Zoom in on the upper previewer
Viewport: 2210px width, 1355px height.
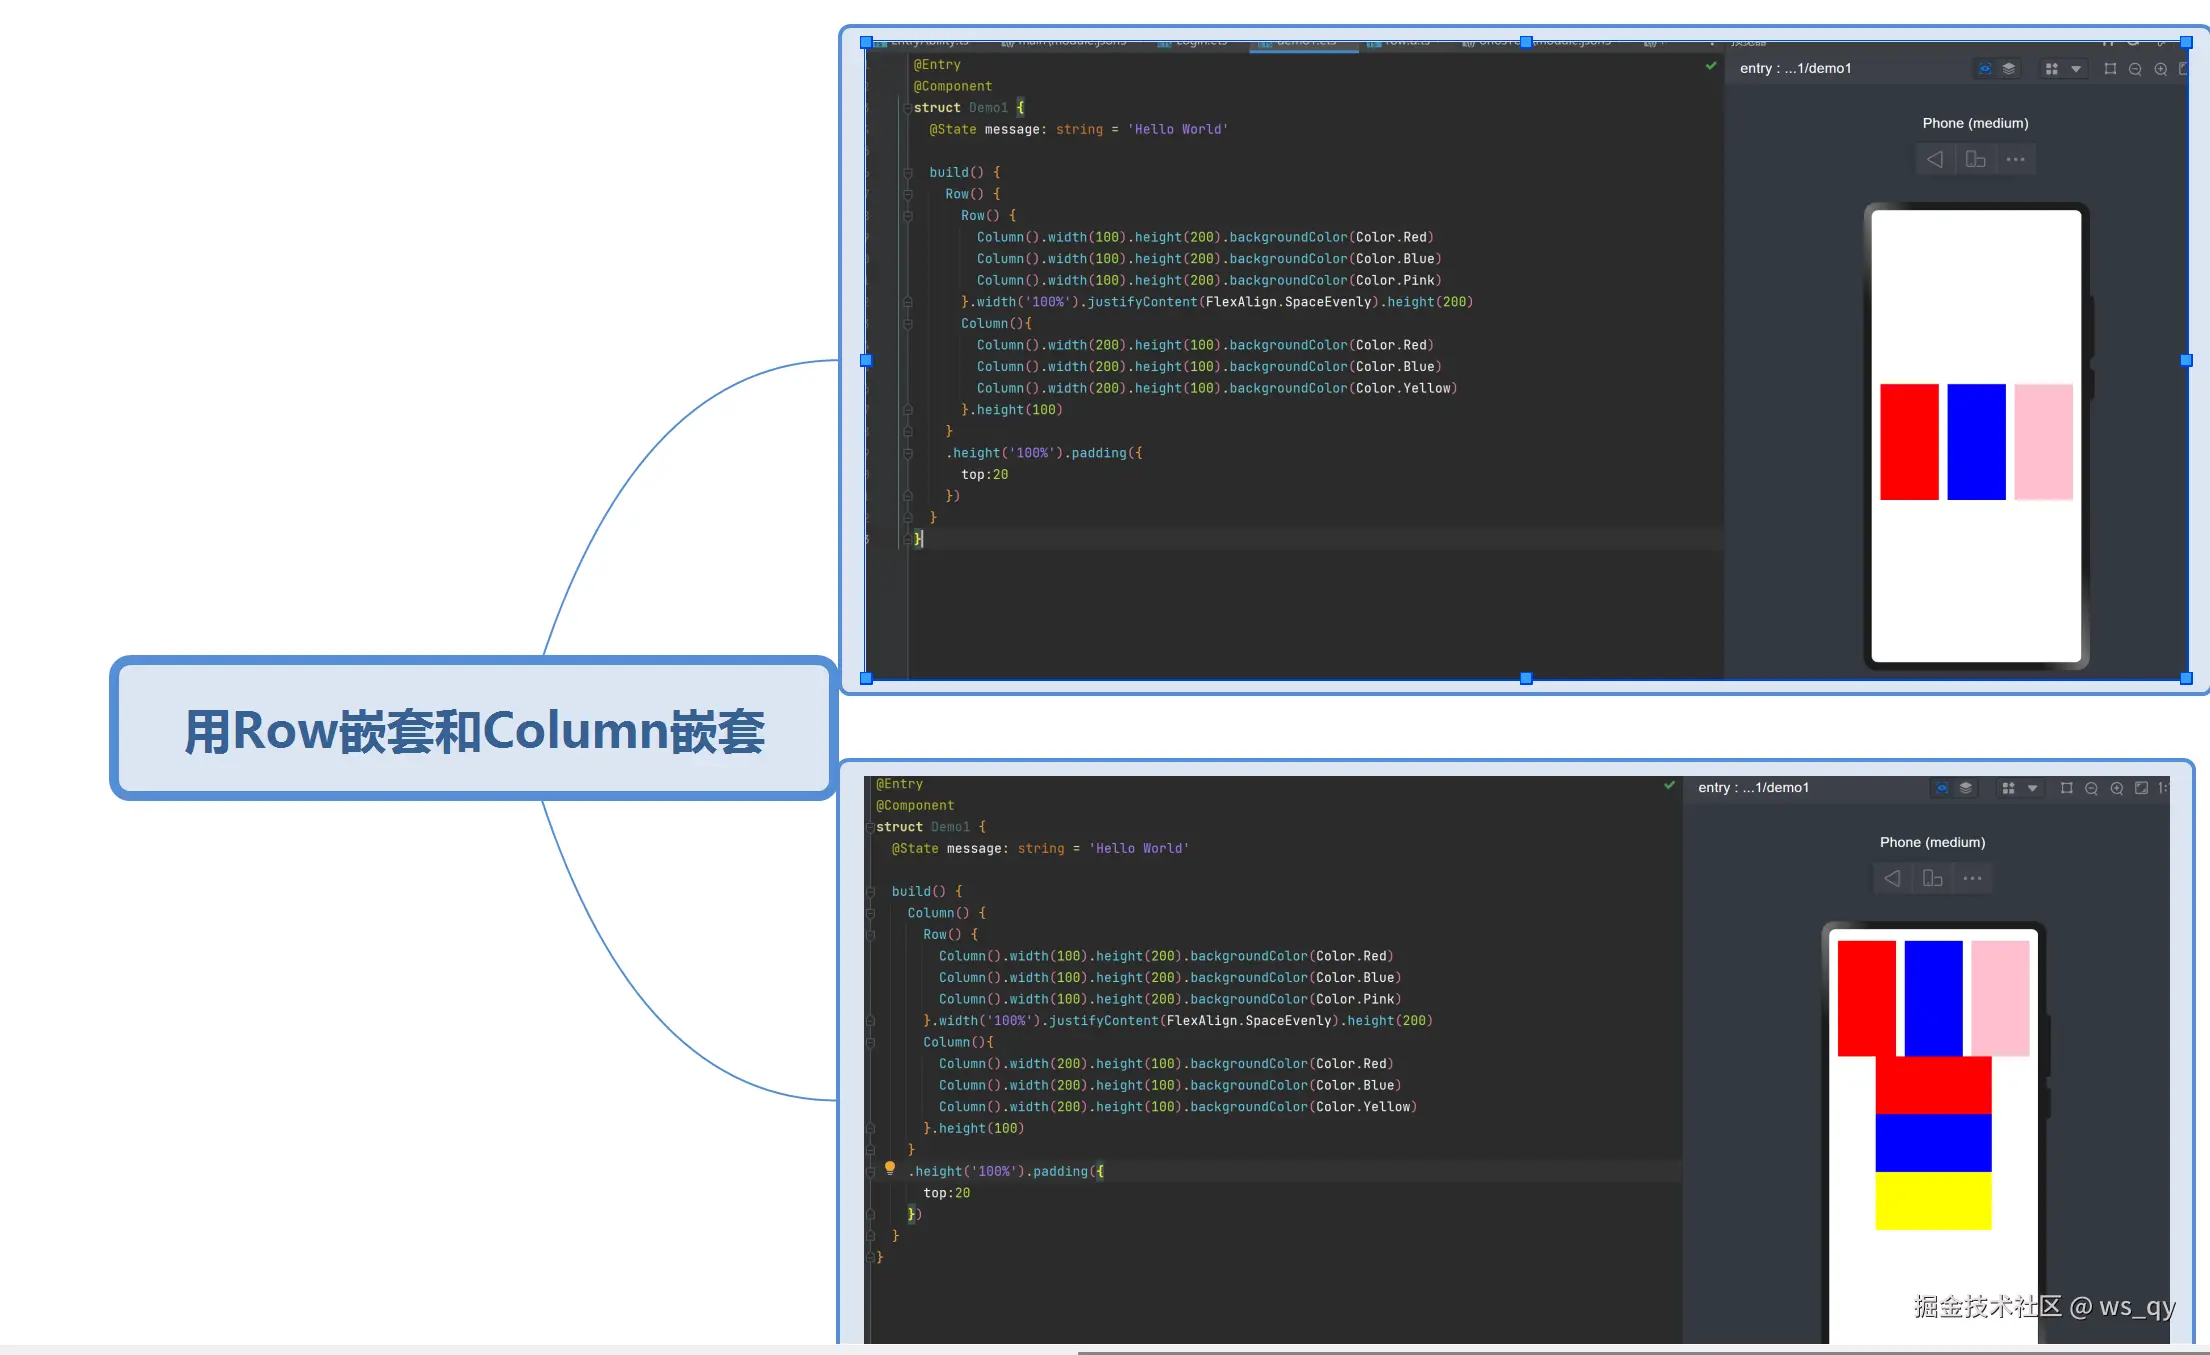click(2161, 69)
